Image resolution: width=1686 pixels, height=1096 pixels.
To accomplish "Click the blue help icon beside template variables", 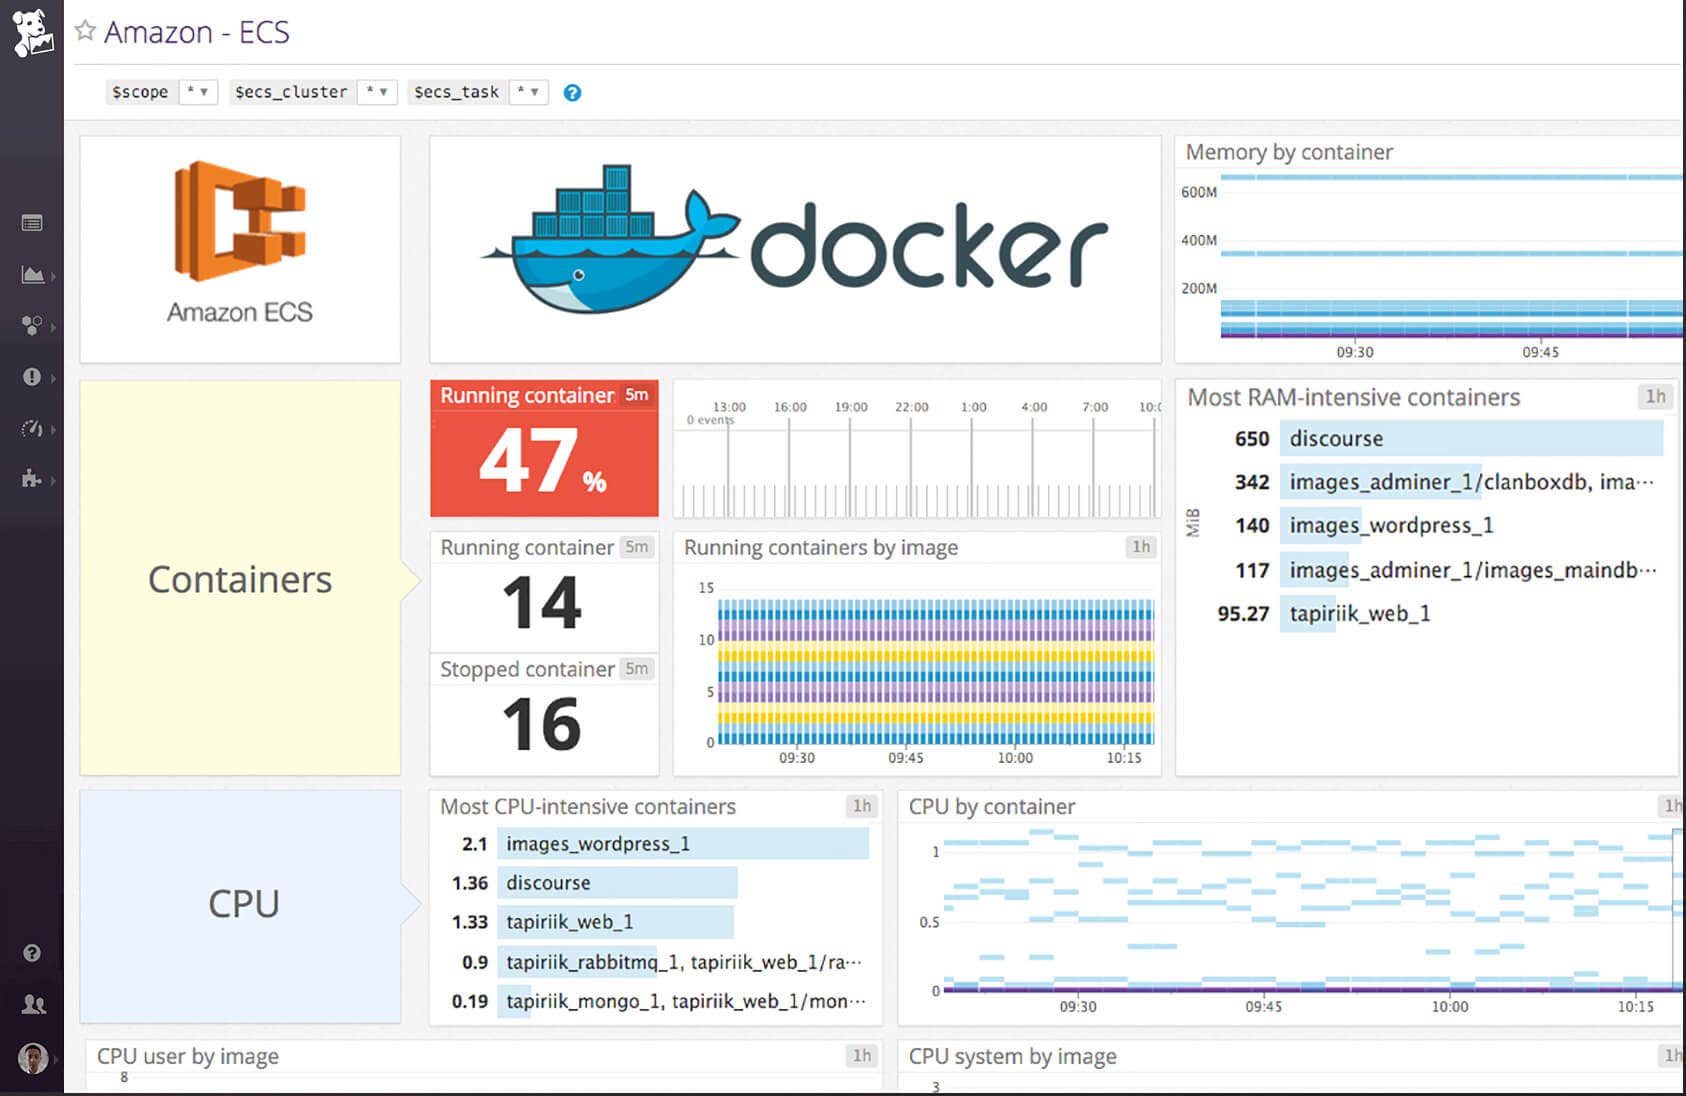I will point(573,93).
